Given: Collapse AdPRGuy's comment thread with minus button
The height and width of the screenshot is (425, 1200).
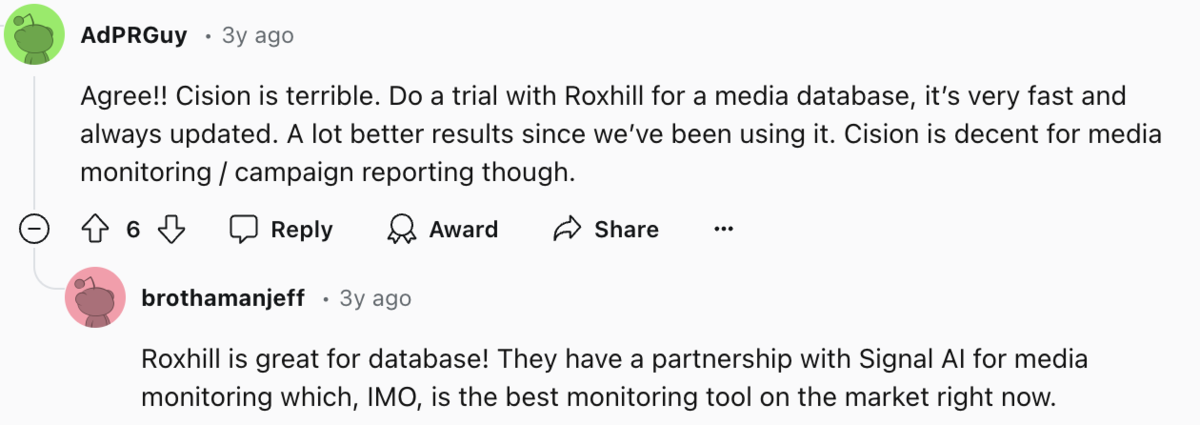Looking at the screenshot, I should coord(35,230).
